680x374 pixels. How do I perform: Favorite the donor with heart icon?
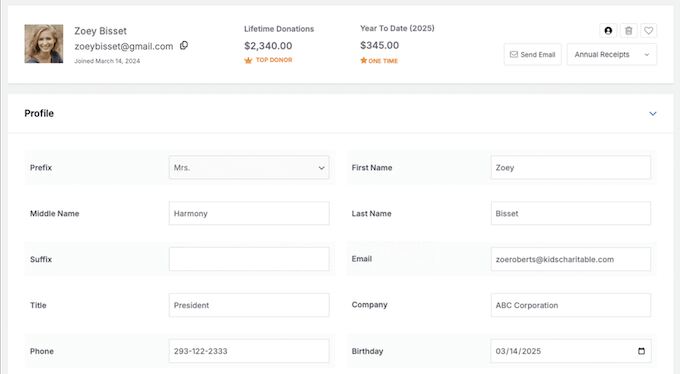648,30
